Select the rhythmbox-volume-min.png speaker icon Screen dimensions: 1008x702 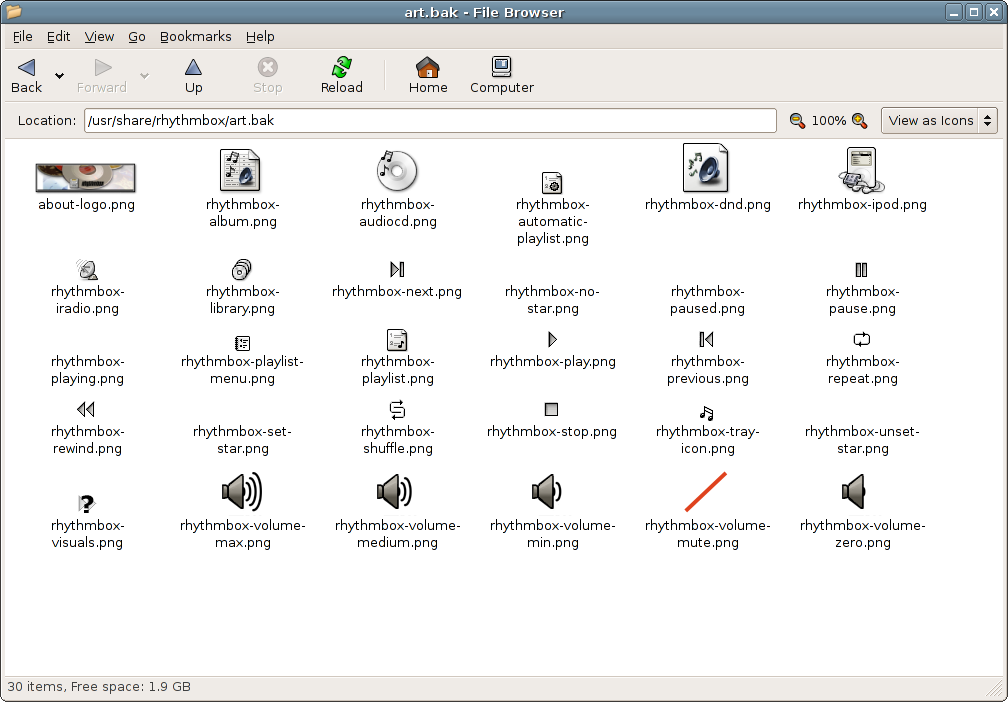coord(546,492)
